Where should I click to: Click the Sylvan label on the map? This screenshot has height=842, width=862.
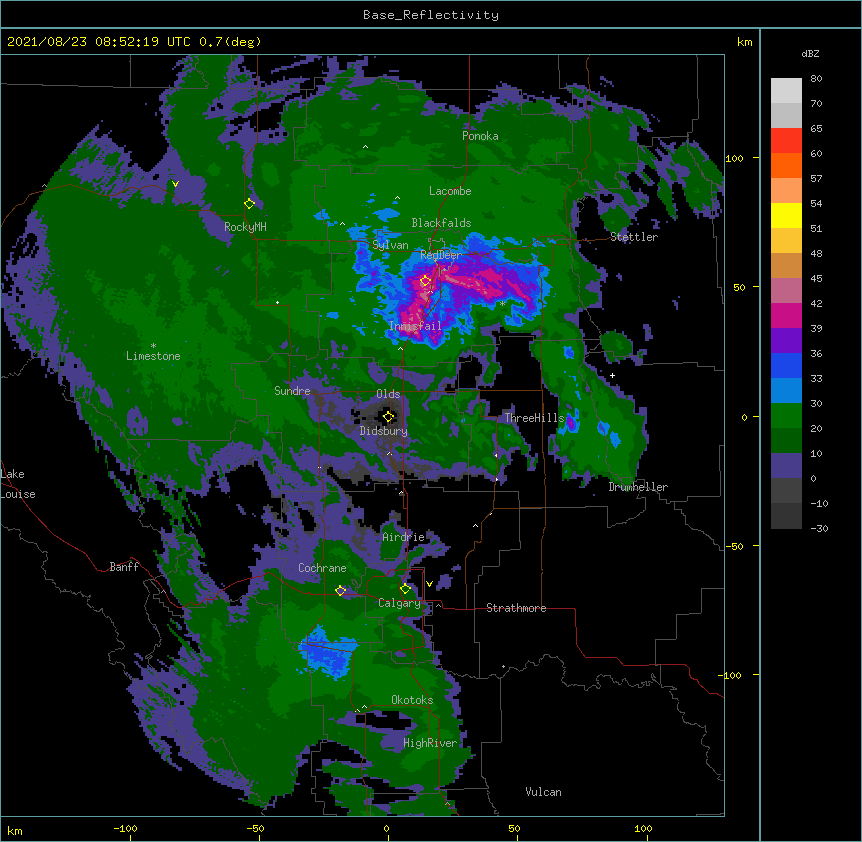point(390,245)
